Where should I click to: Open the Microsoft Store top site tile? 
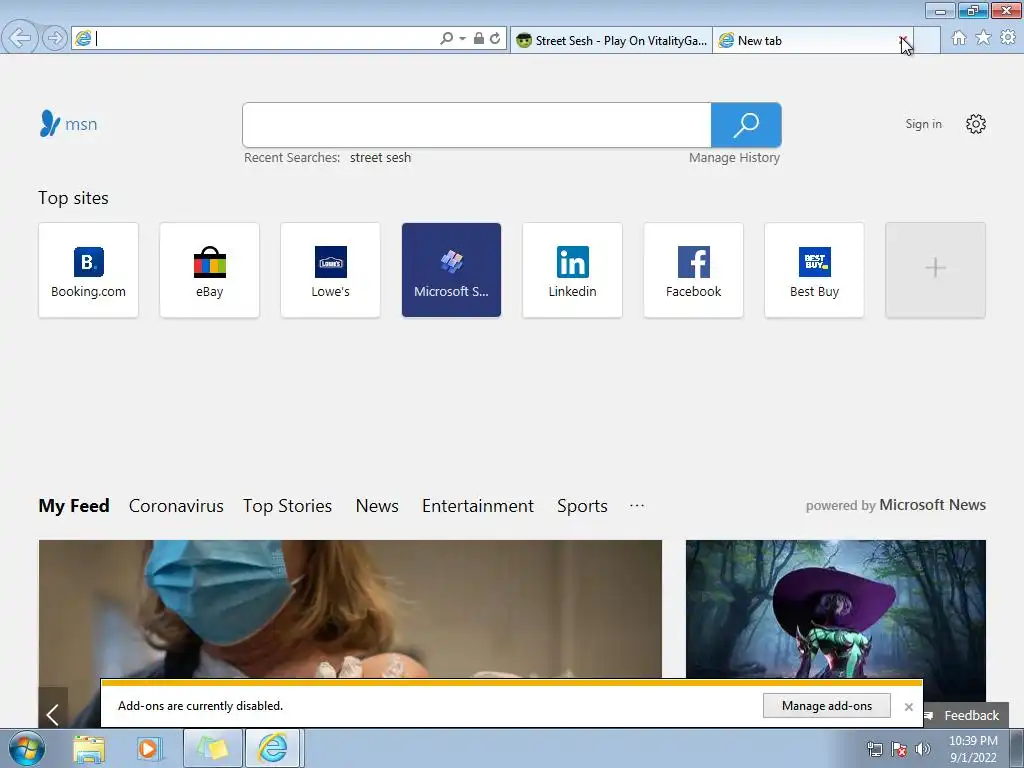(x=451, y=270)
